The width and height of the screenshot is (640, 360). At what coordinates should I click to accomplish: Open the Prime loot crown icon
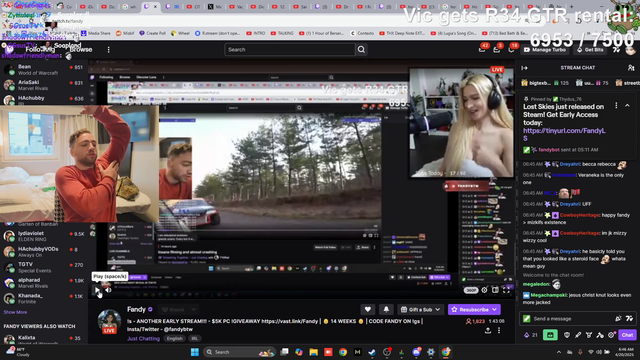click(482, 49)
